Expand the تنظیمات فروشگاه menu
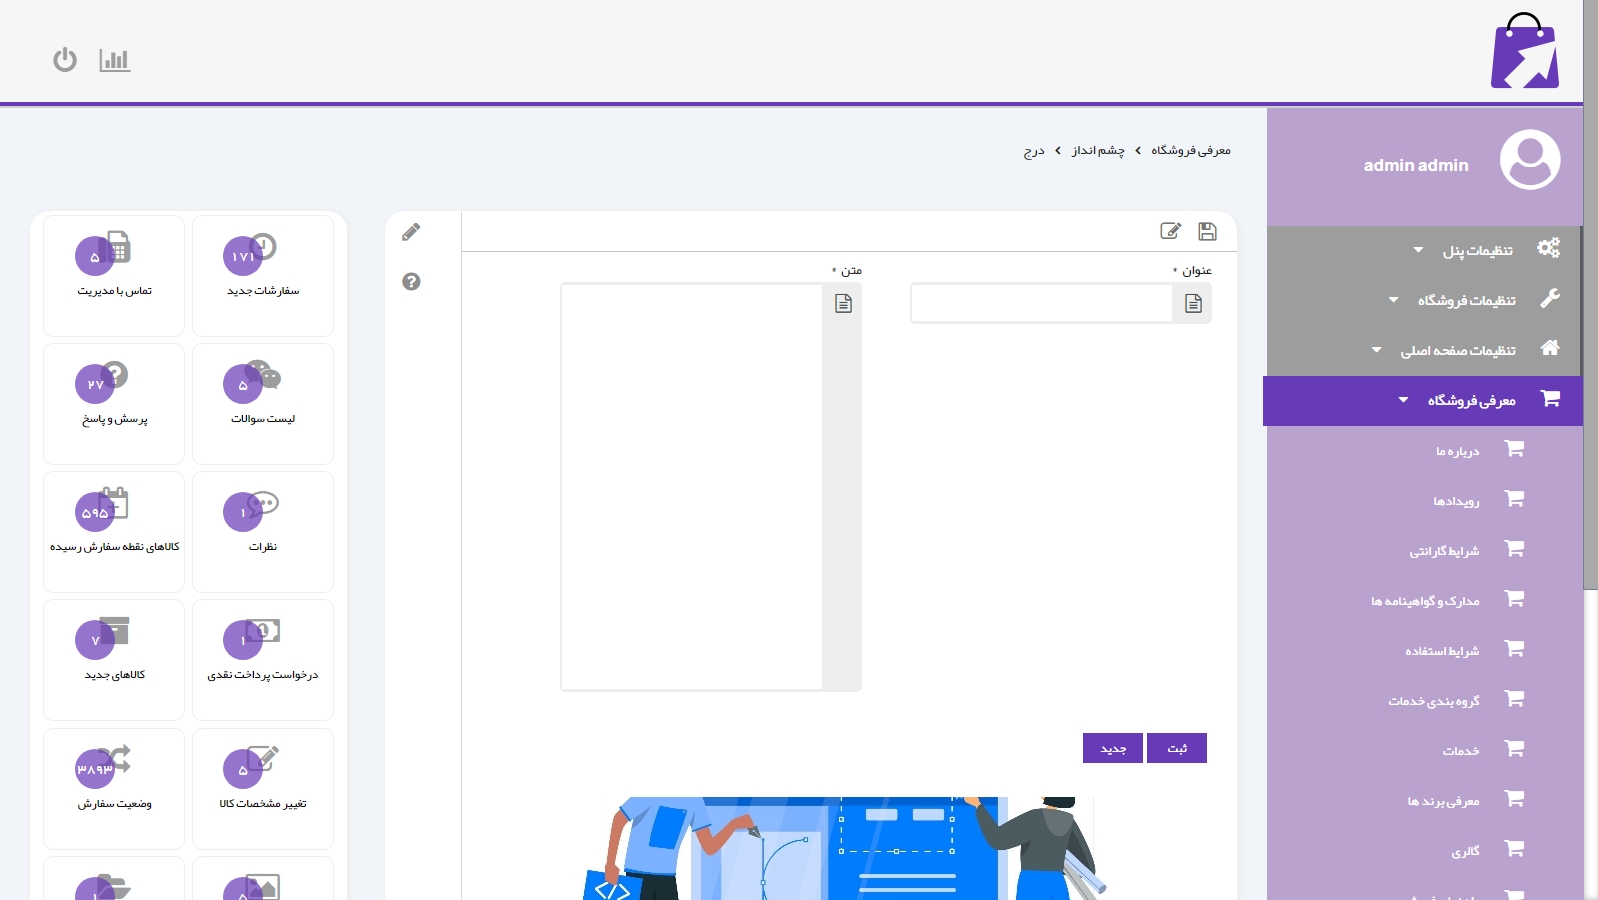Screen dimensions: 1598x900 pos(1466,300)
